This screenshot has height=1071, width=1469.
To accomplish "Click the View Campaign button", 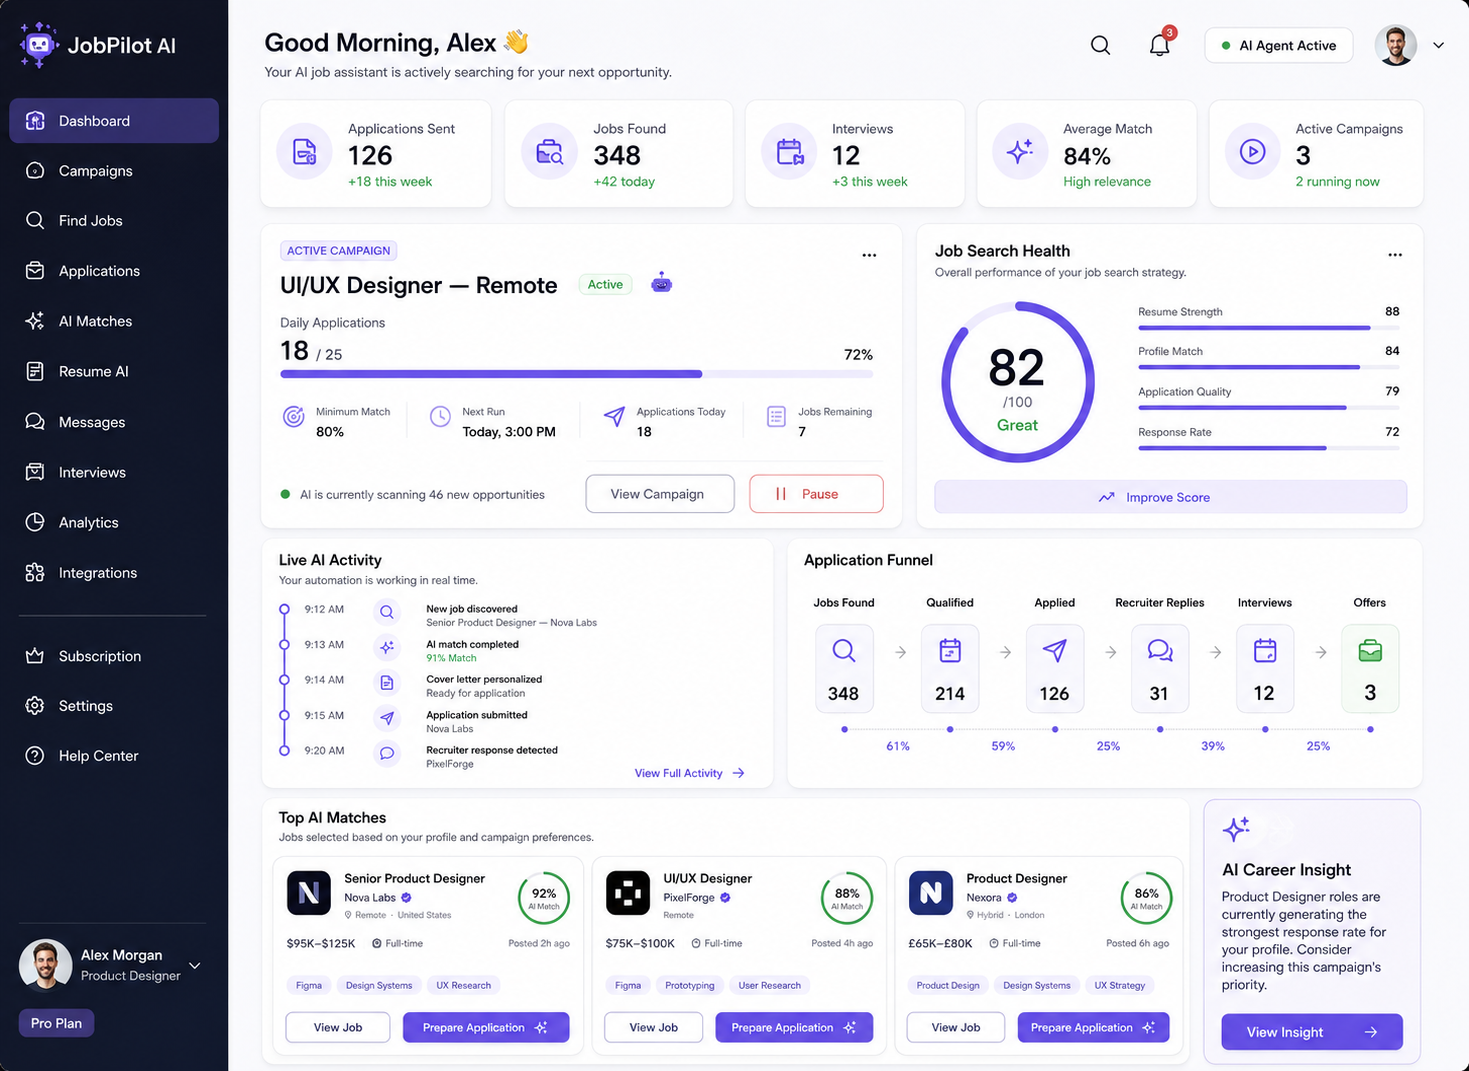I will click(x=660, y=494).
